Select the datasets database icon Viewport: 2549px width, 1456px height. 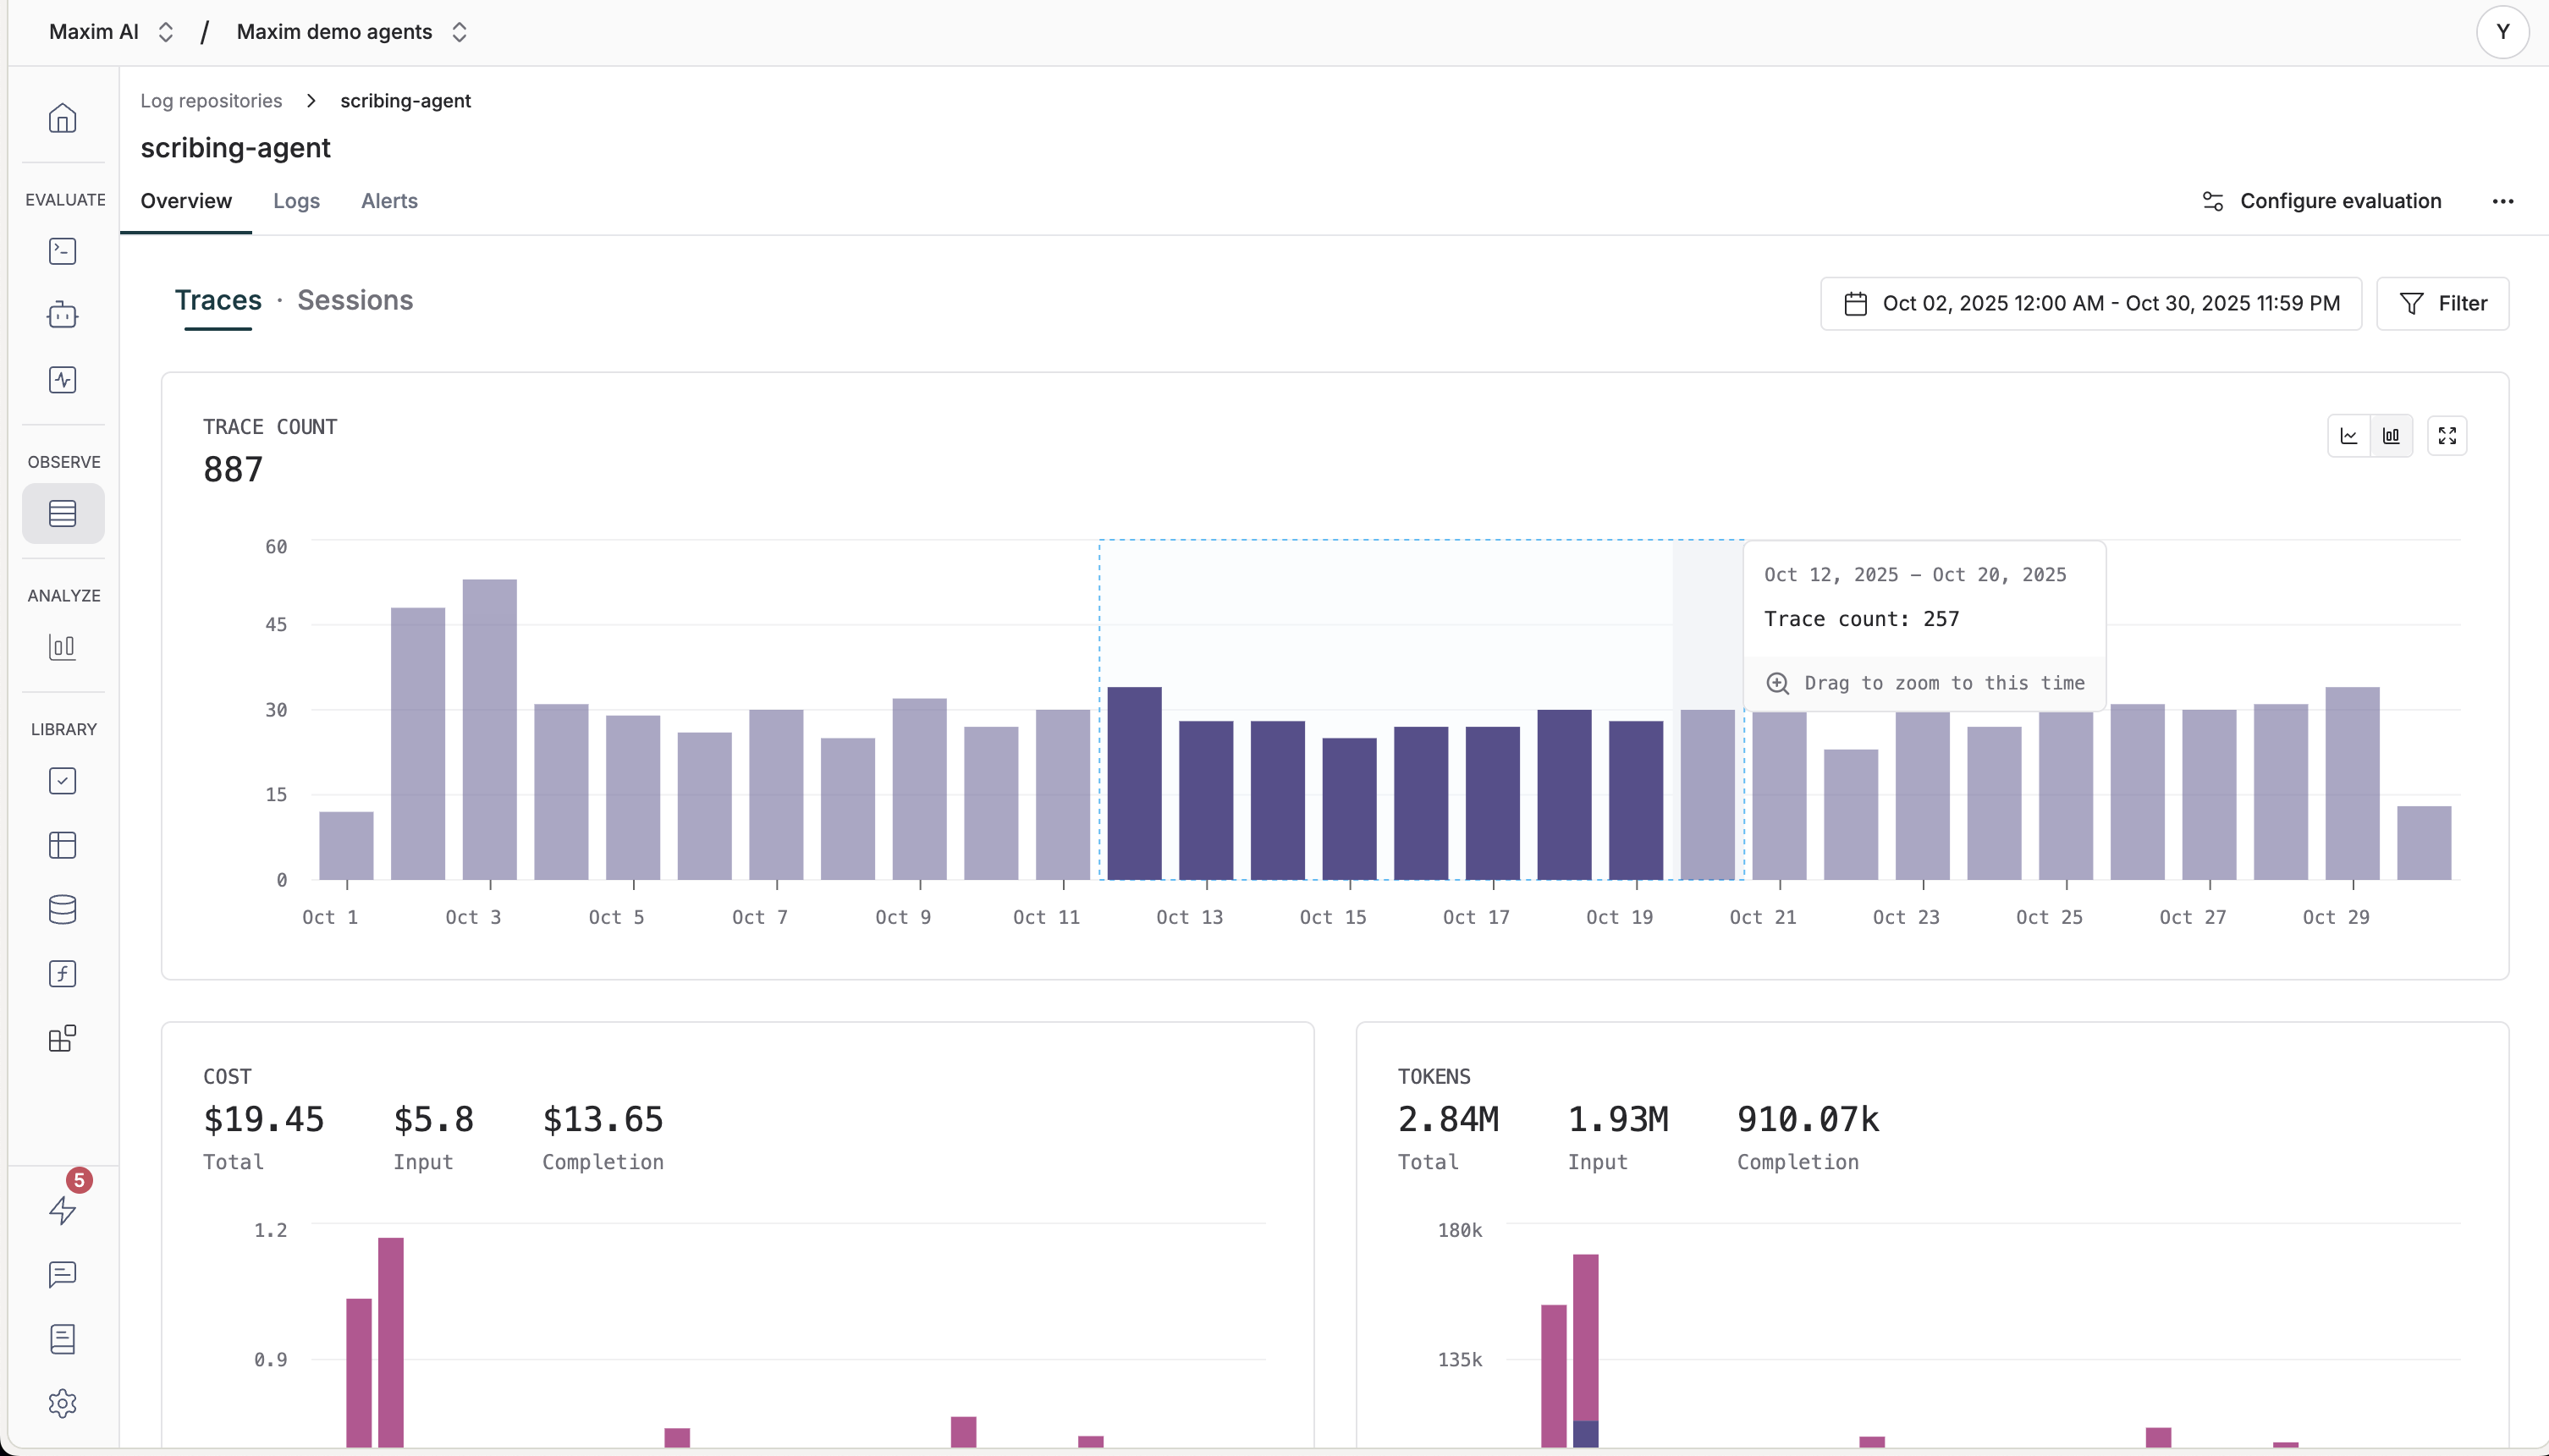tap(62, 909)
